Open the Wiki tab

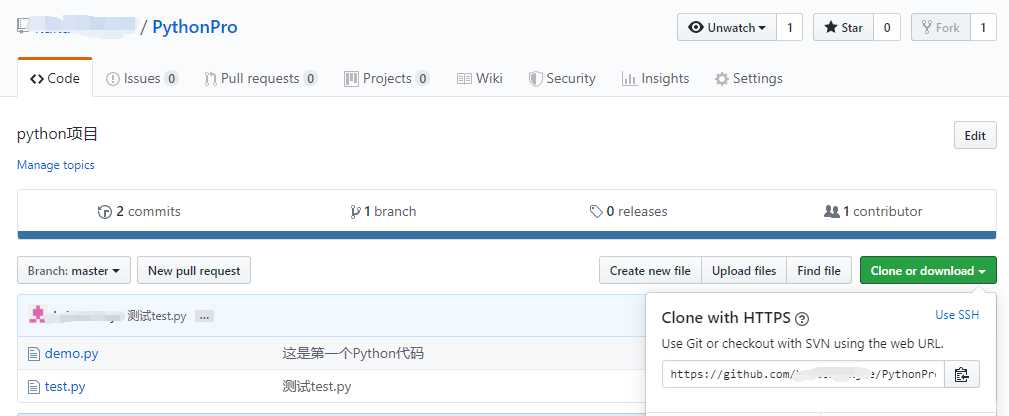pos(479,79)
